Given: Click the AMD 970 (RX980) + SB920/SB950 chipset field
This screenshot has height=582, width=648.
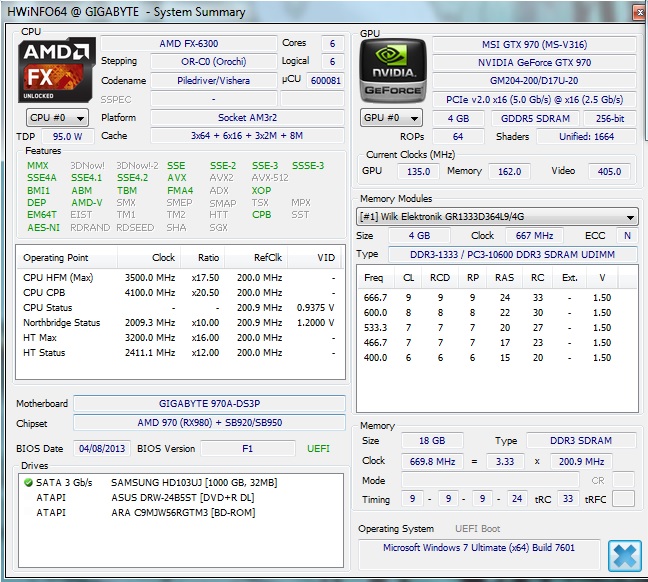Looking at the screenshot, I should point(210,422).
